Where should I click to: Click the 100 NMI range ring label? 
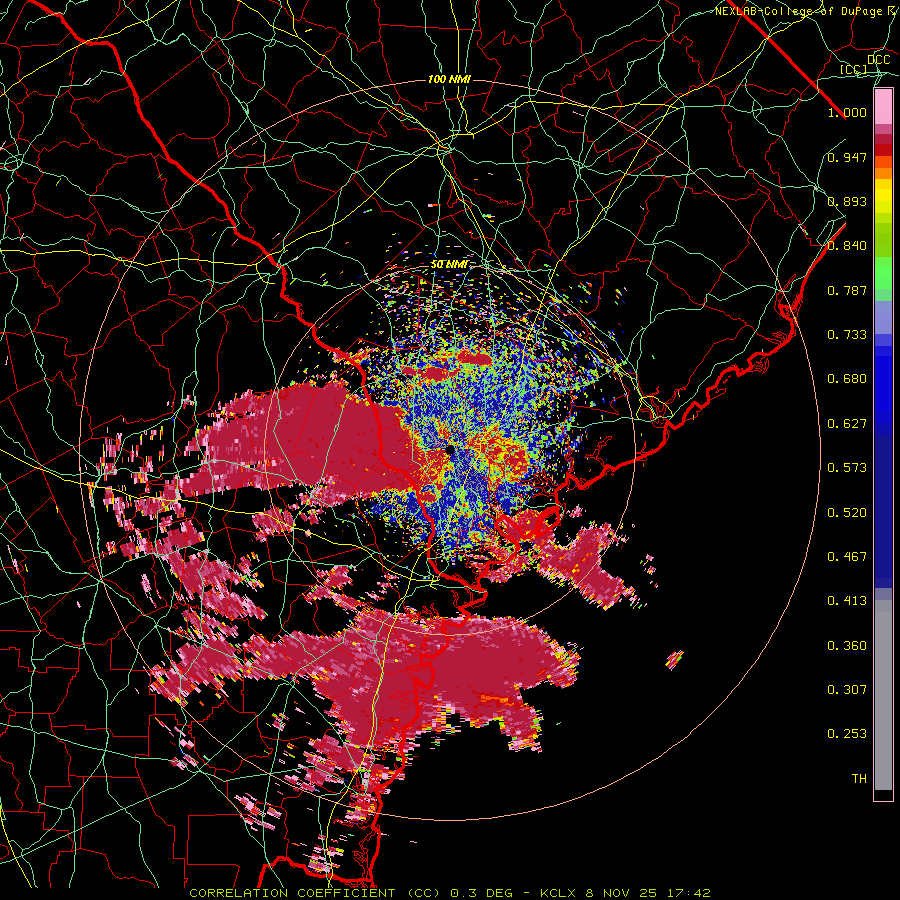[449, 79]
